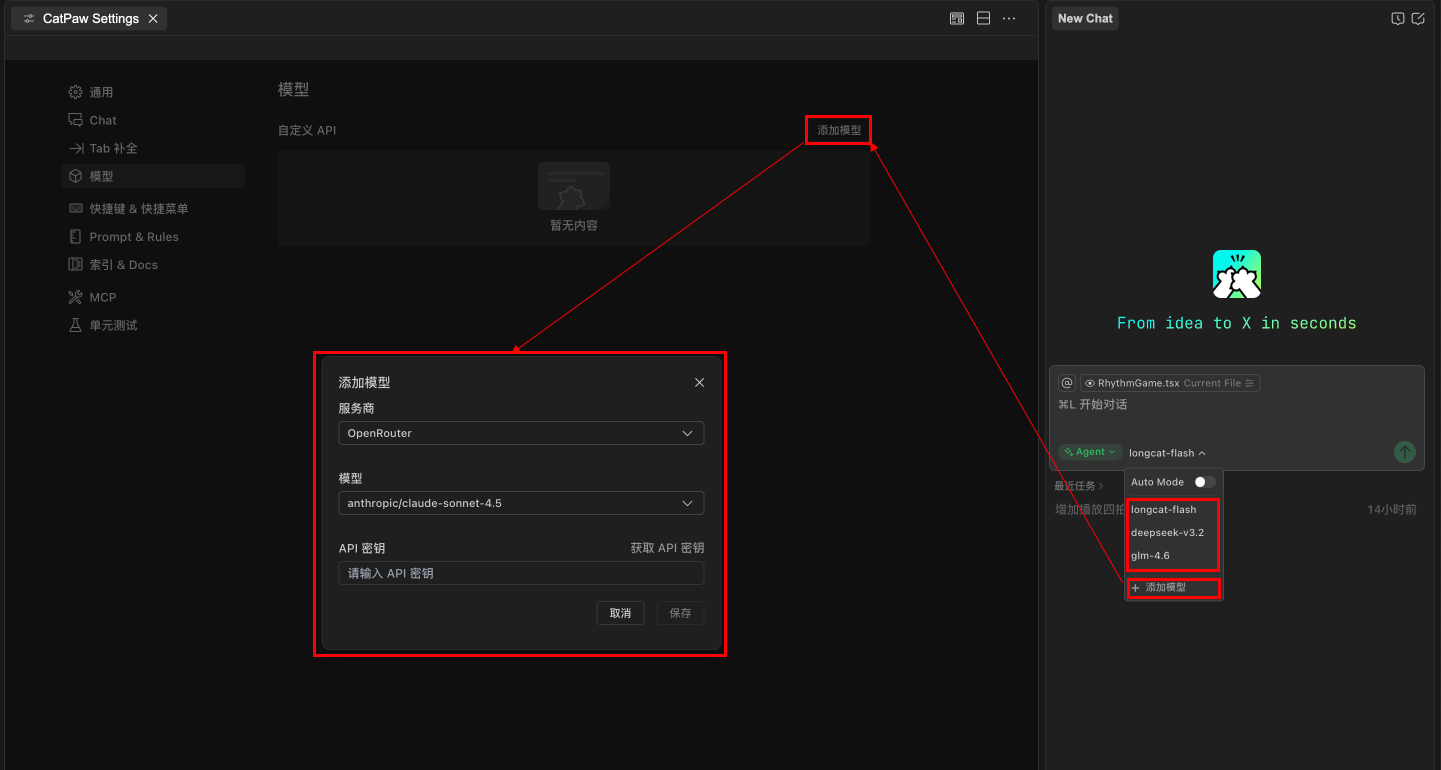The image size is (1441, 770).
Task: Expand the 服务商 OpenRouter dropdown
Action: [x=521, y=433]
